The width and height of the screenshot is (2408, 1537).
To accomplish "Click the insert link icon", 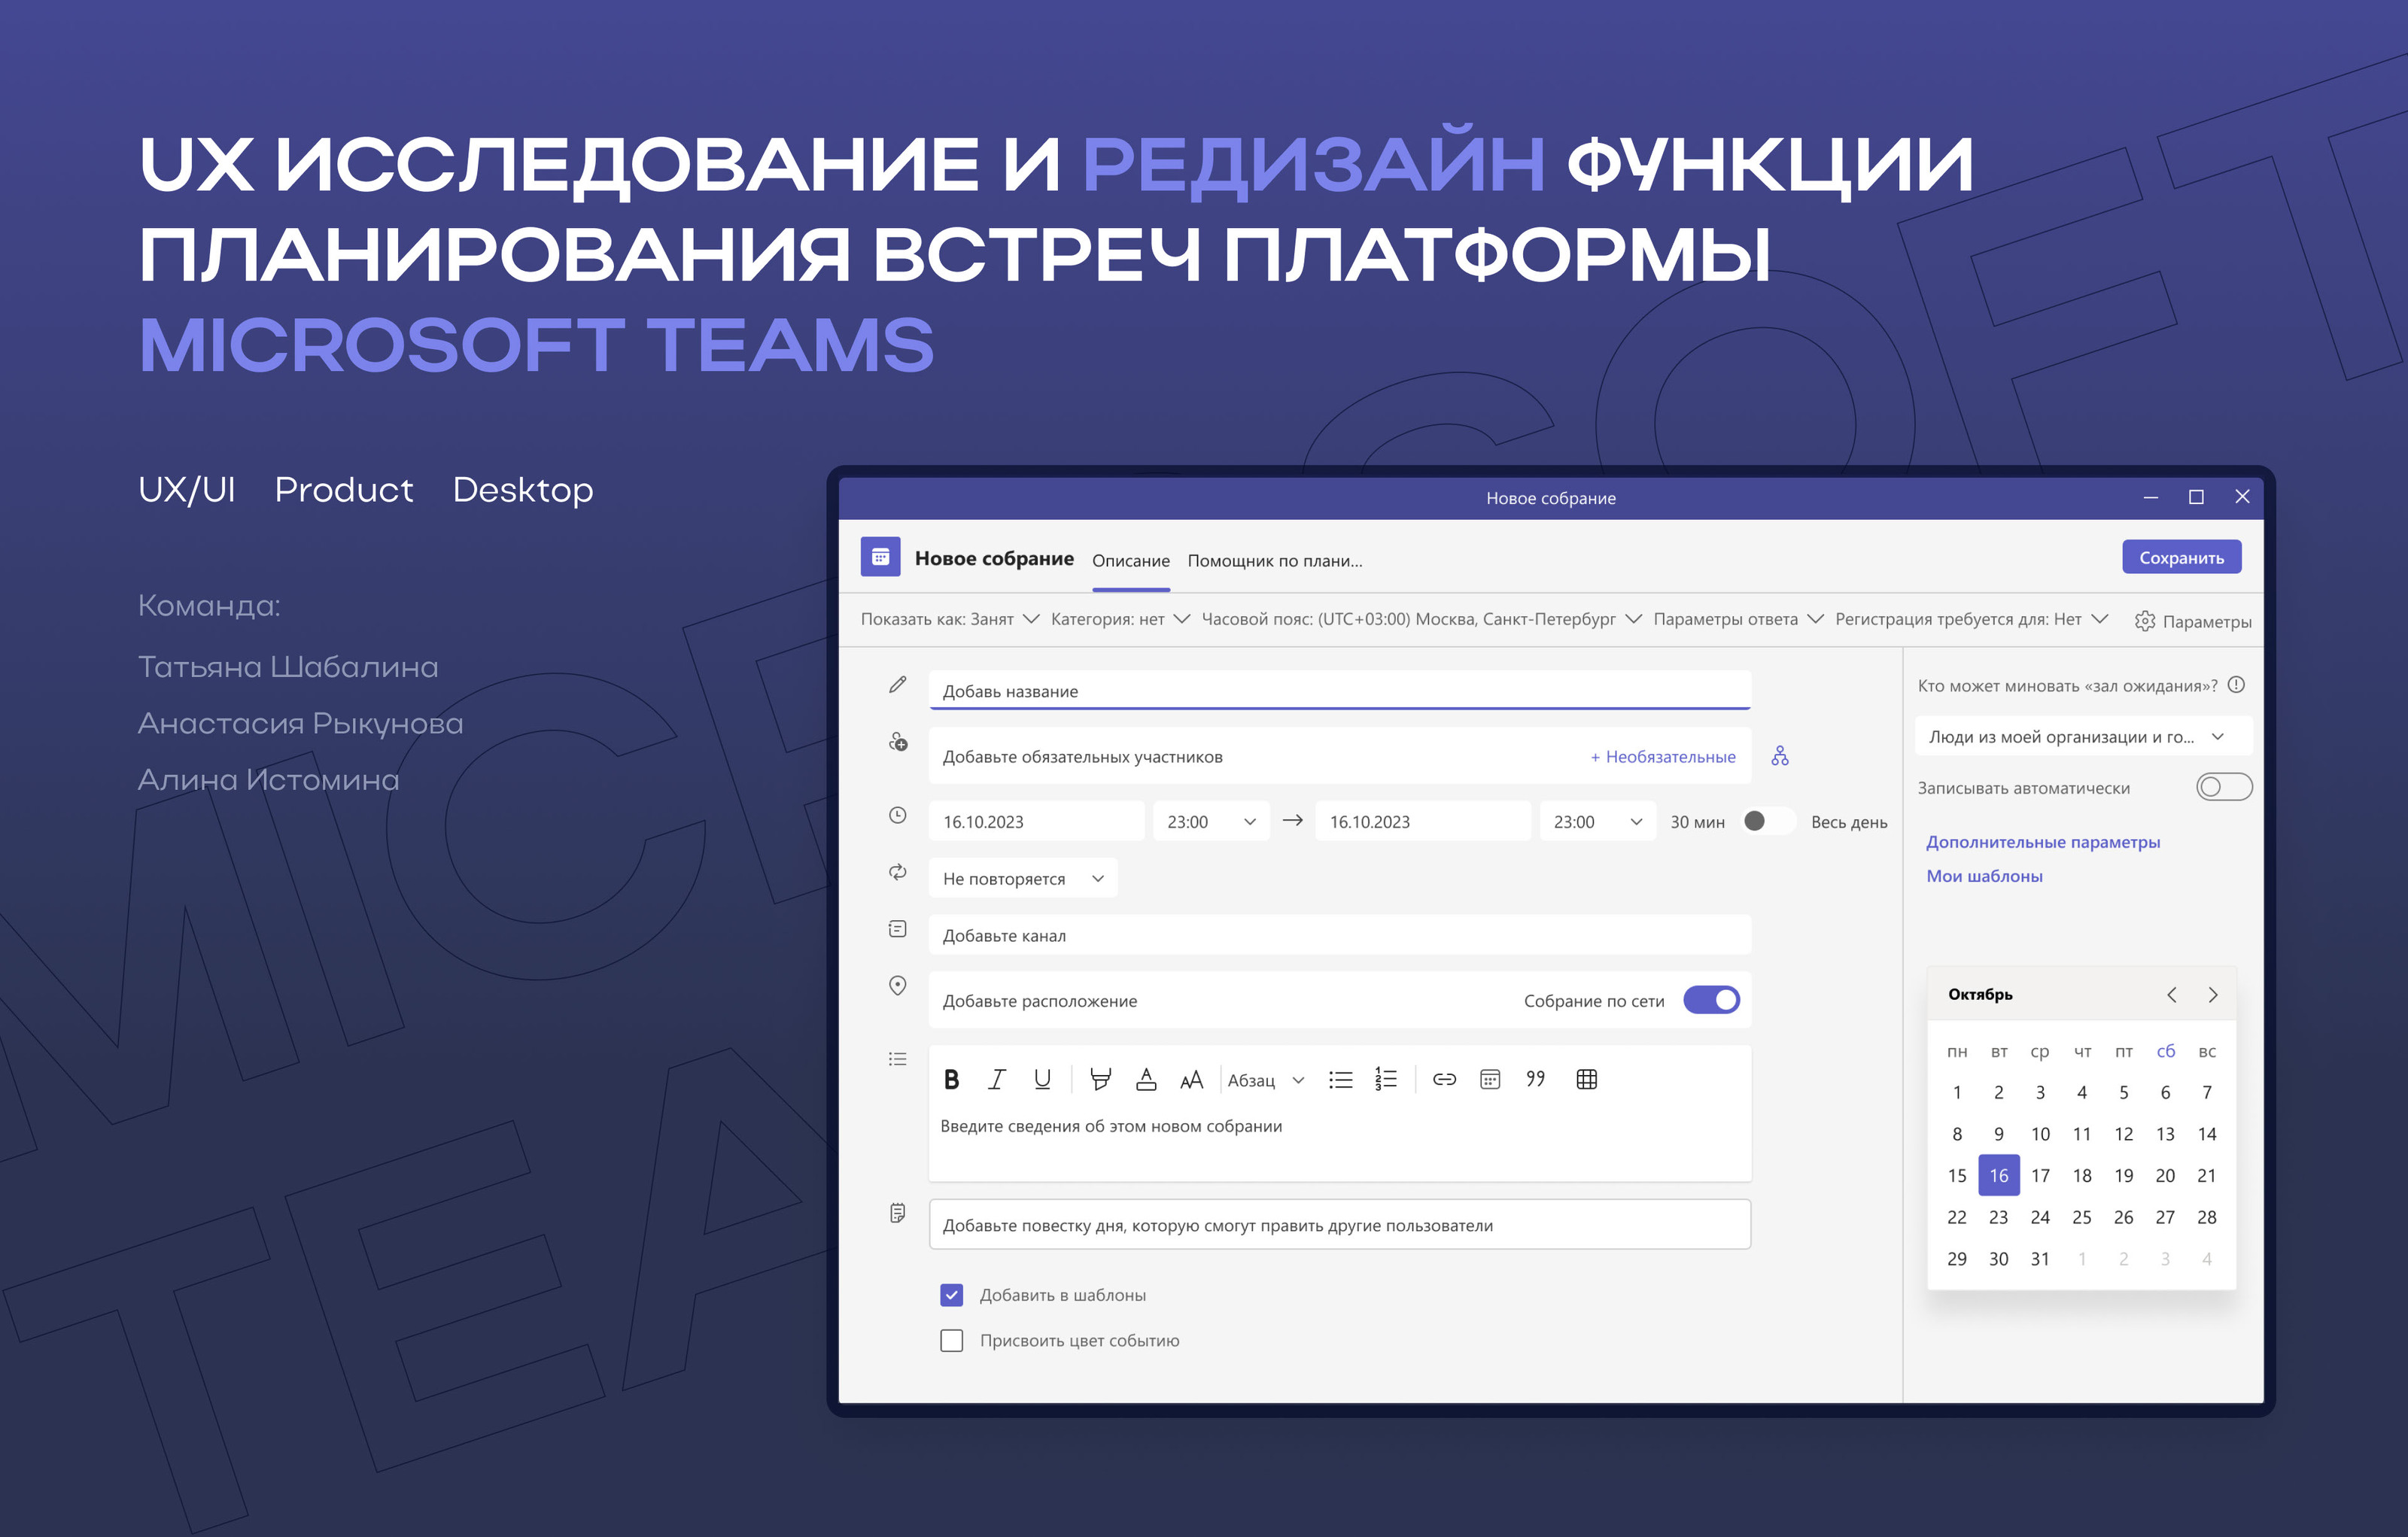I will tap(1444, 1079).
